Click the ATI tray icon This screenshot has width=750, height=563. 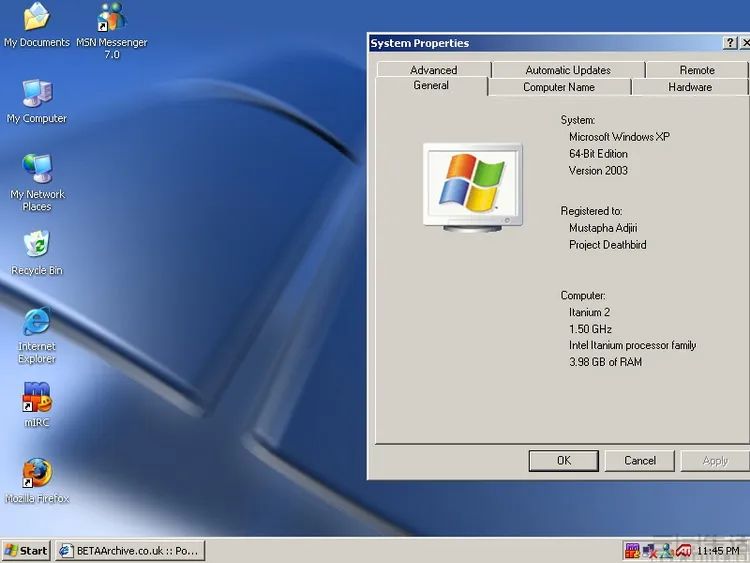point(684,551)
